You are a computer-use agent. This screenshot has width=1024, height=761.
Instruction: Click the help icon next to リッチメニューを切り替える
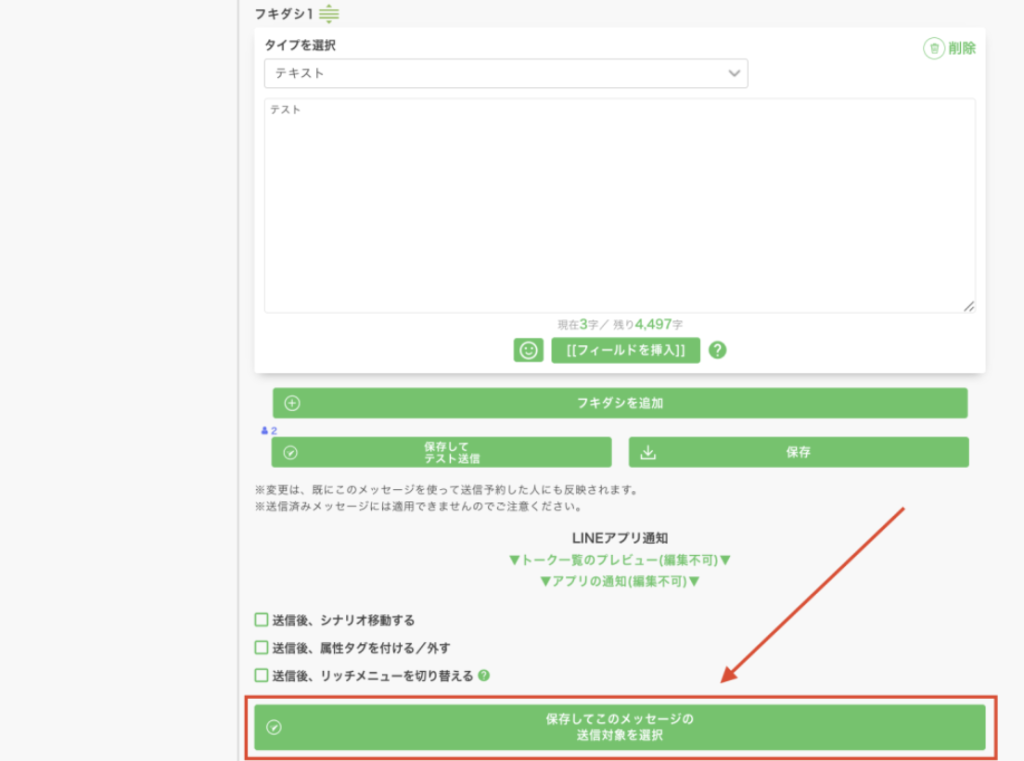pyautogui.click(x=484, y=675)
